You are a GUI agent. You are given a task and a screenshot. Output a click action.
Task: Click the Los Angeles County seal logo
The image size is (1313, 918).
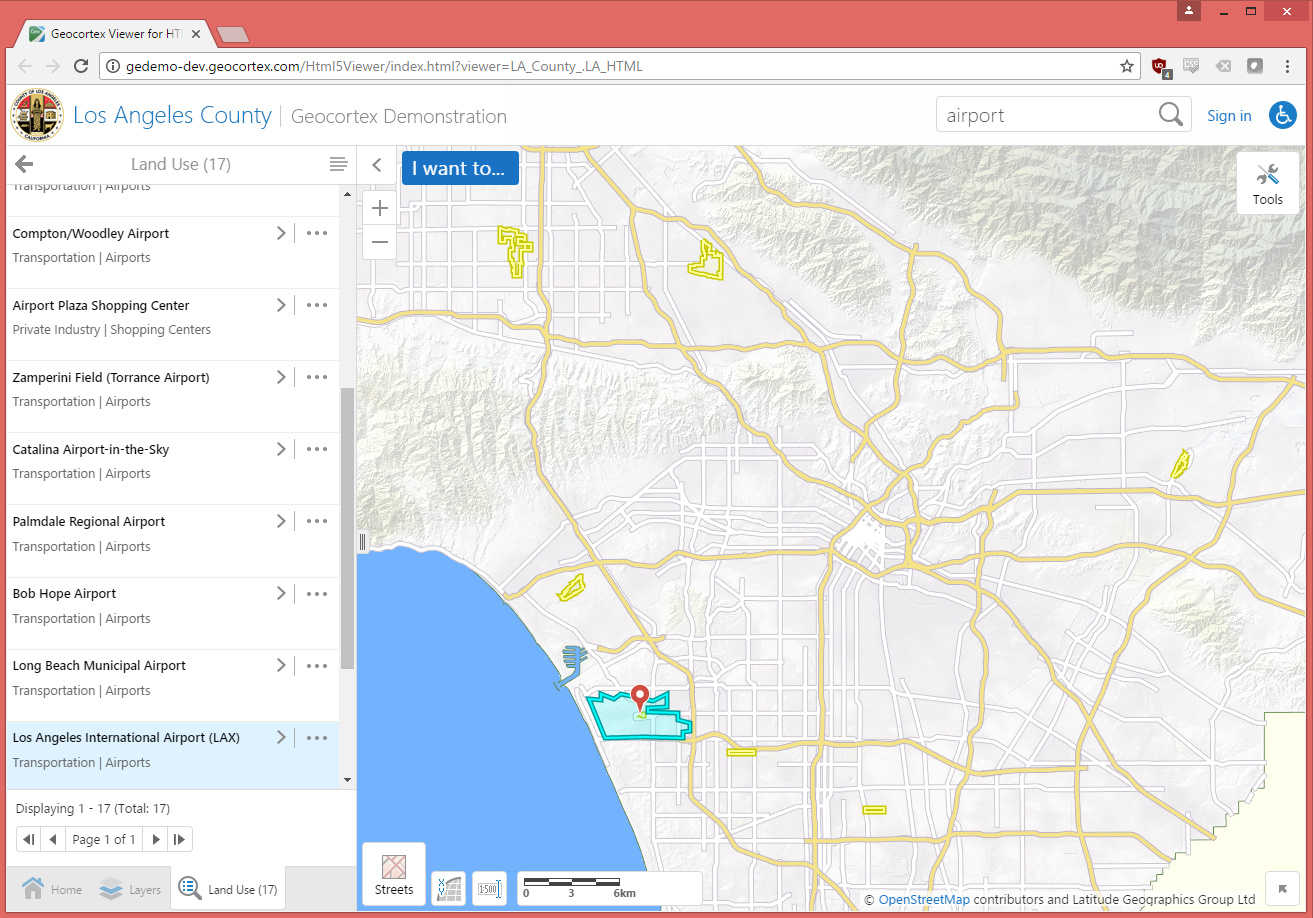[x=37, y=116]
